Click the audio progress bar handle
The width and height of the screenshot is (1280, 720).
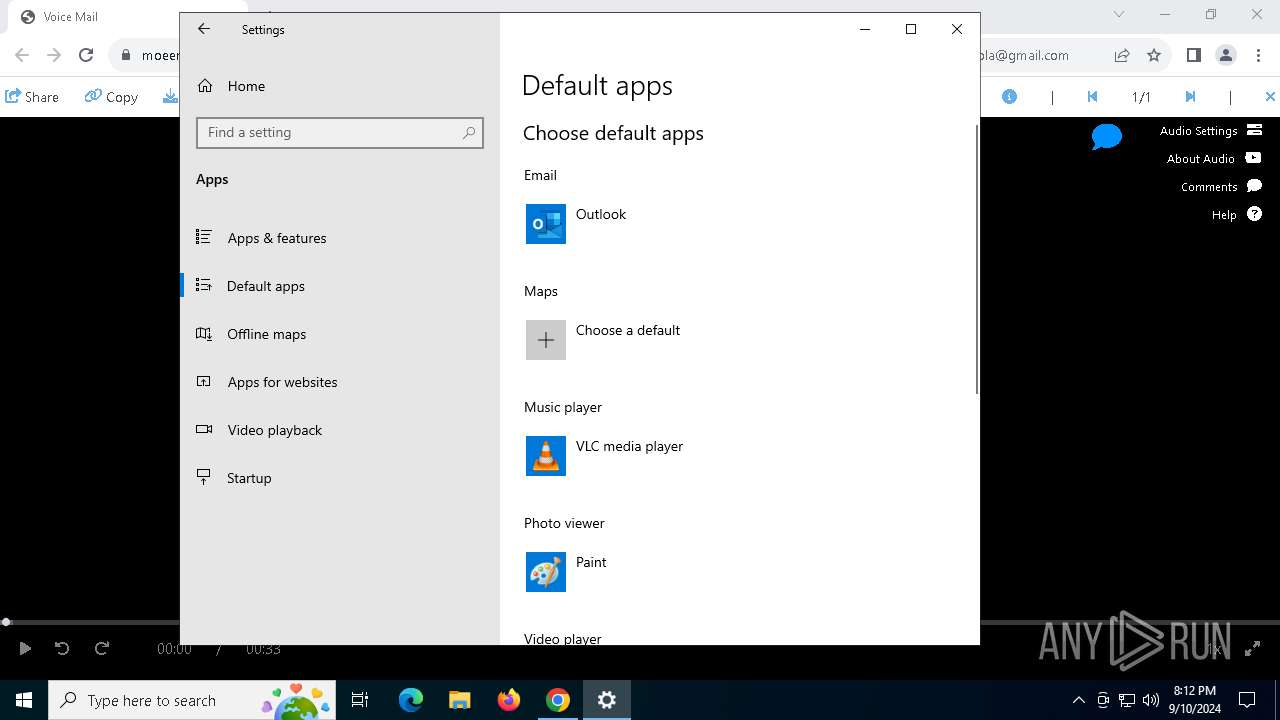tap(6, 622)
